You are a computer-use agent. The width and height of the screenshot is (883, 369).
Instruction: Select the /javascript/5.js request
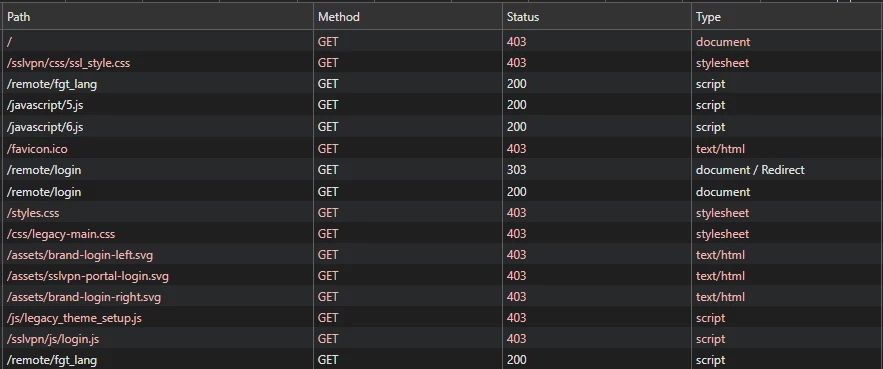[x=442, y=105]
